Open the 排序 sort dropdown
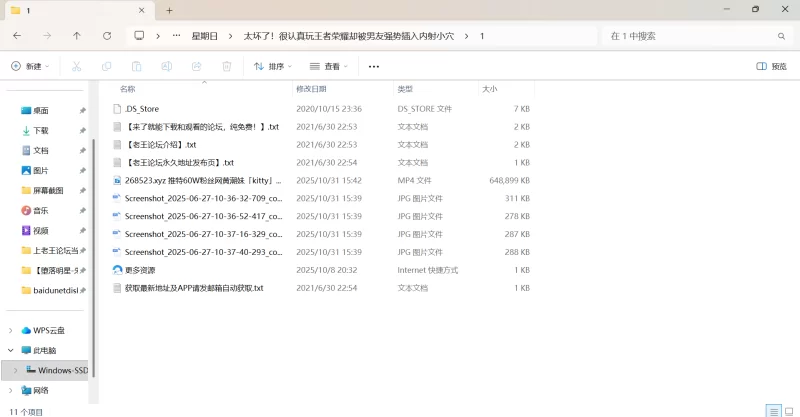 [x=273, y=66]
